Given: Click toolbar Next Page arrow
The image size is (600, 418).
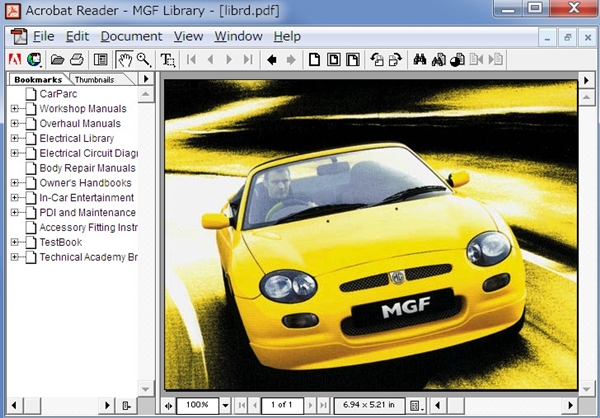Looking at the screenshot, I should 229,60.
